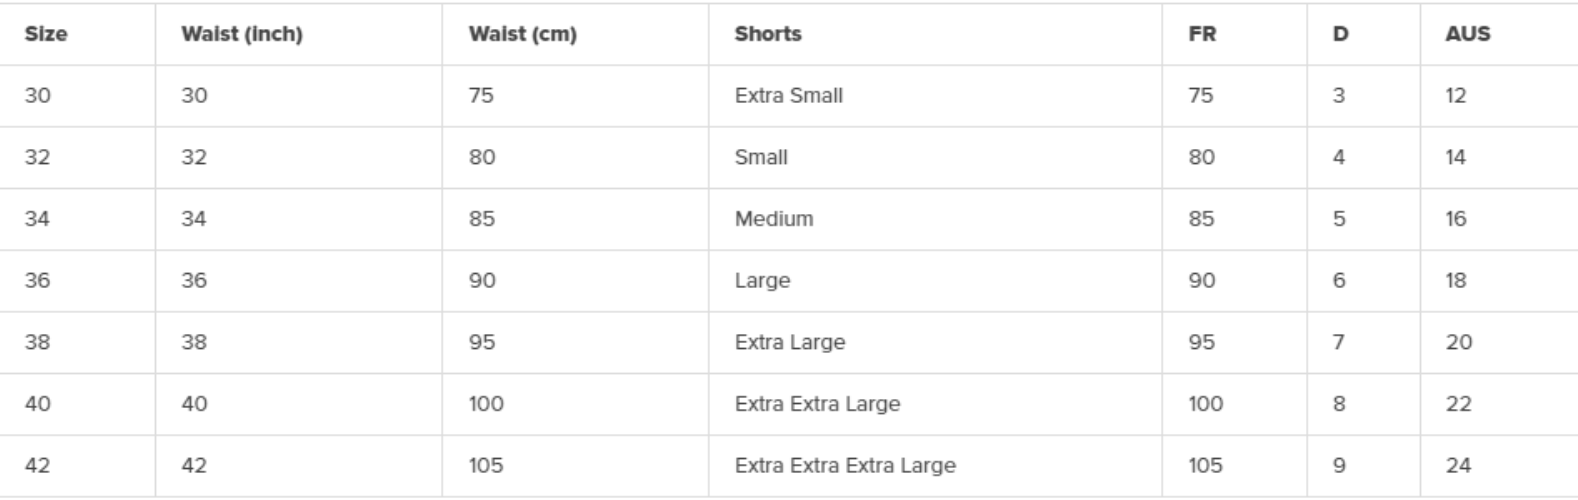
Task: Click the Waist (inch) column header
Action: 241,34
